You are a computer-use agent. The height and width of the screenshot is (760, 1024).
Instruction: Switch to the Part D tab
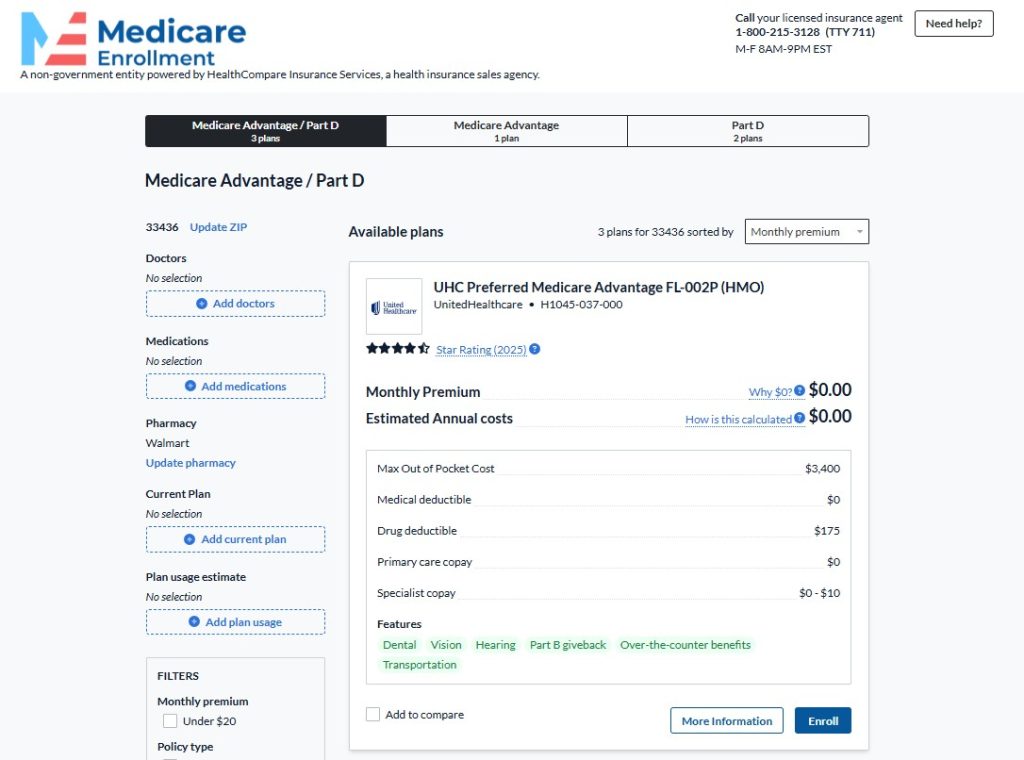click(747, 131)
